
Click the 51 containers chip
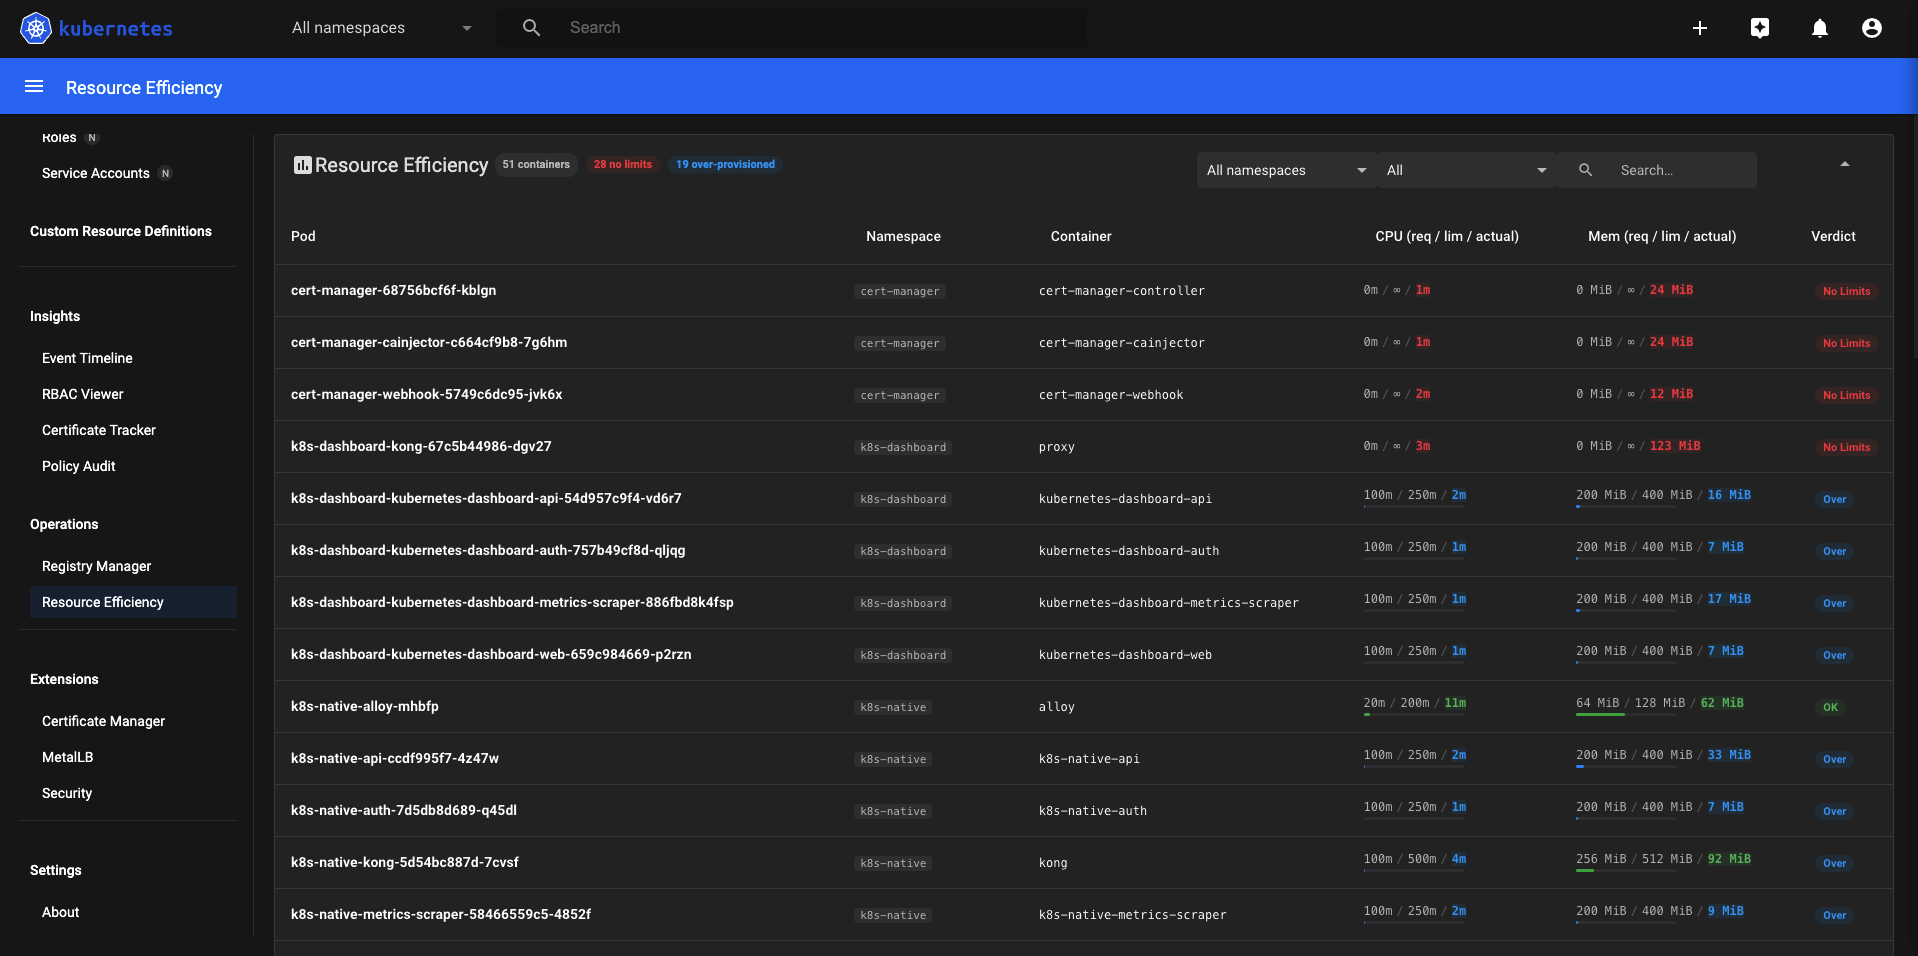(536, 164)
